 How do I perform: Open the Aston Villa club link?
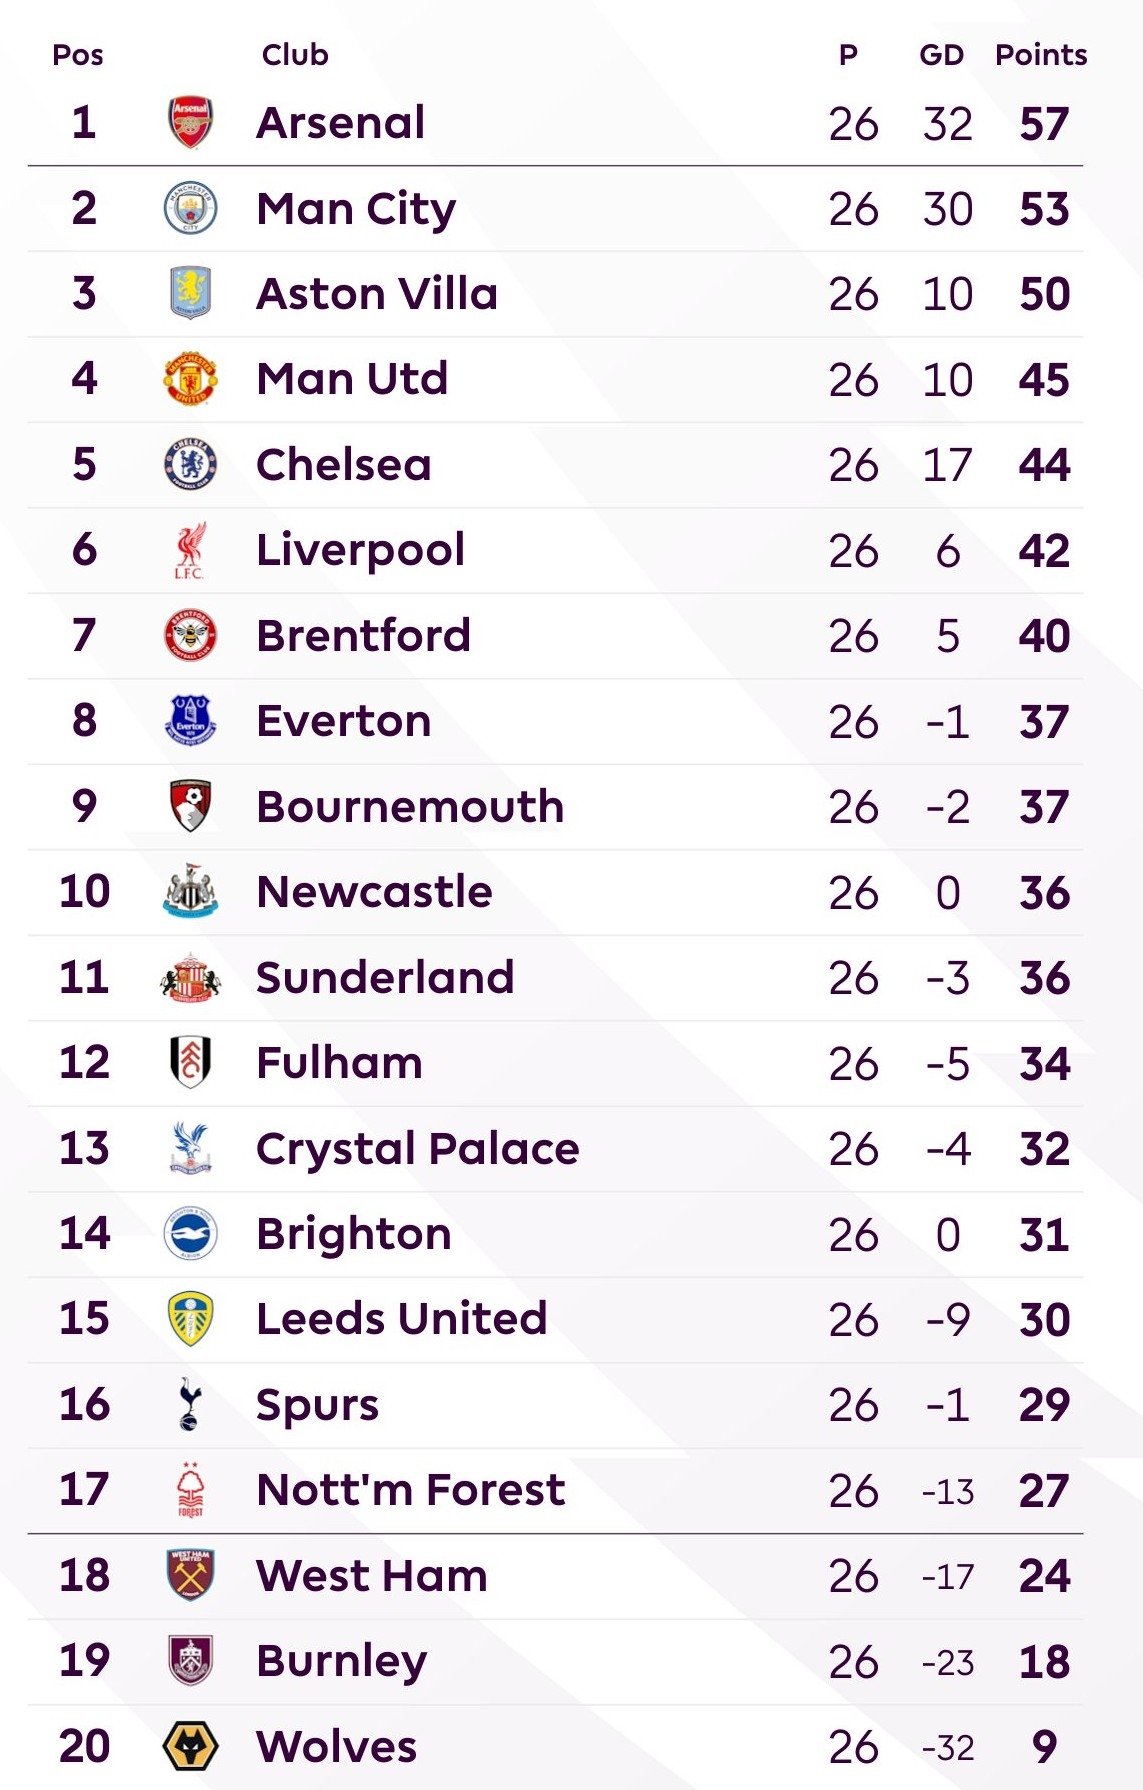376,294
